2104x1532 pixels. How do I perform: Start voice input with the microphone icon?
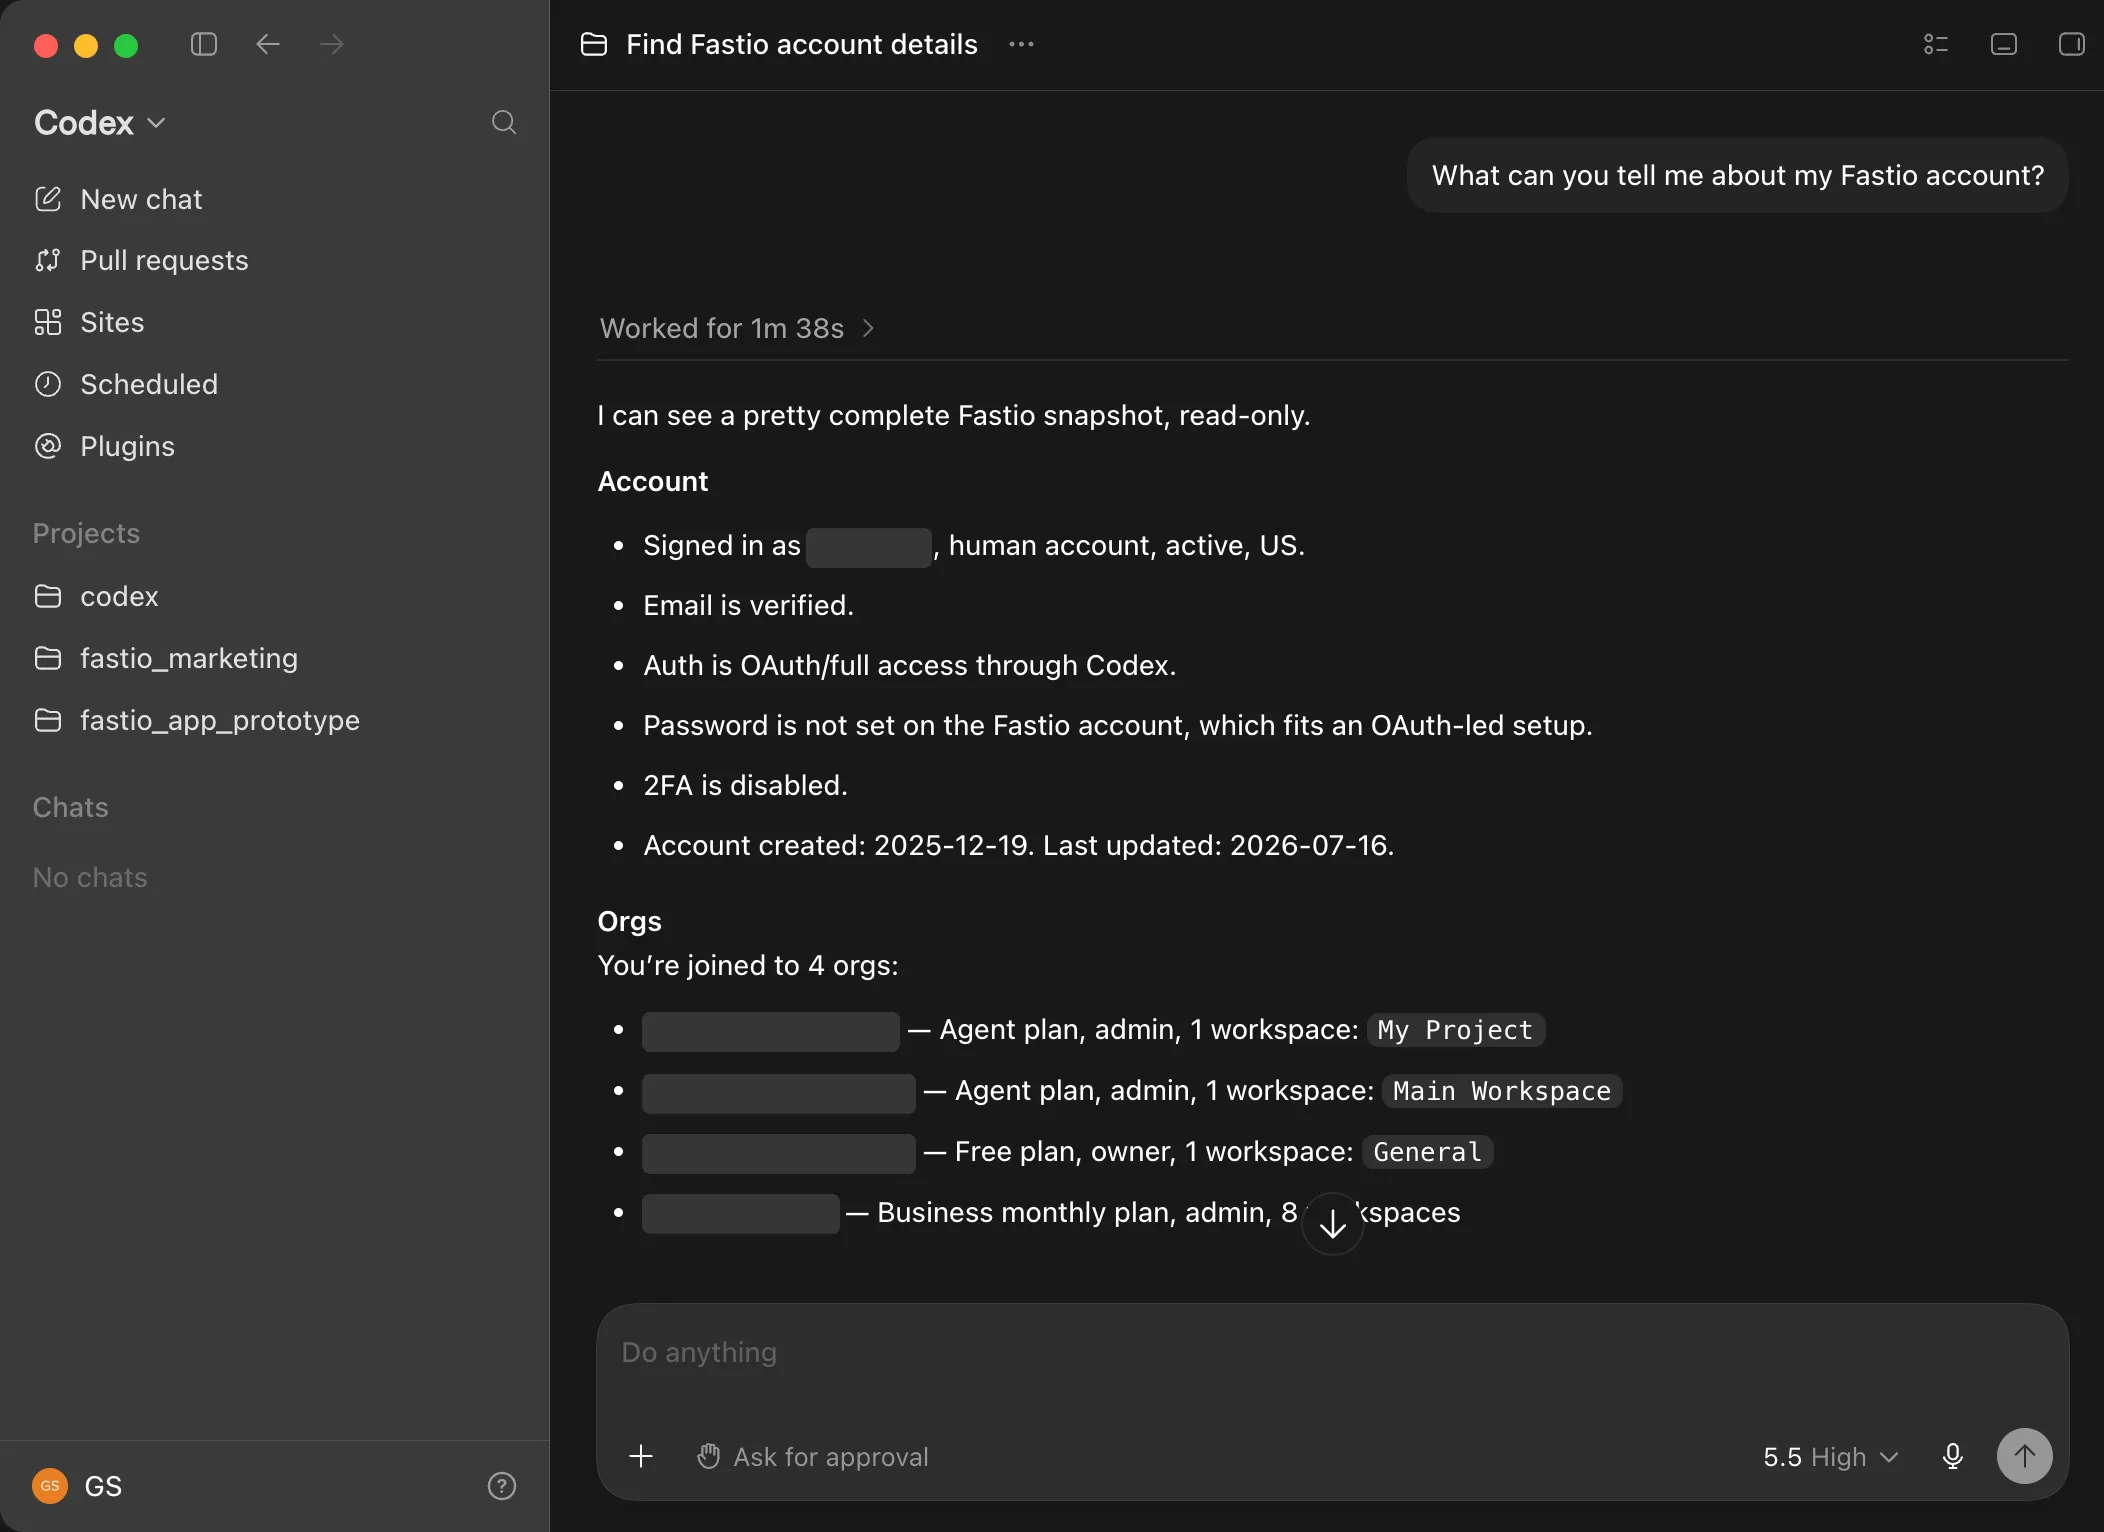(x=1952, y=1456)
